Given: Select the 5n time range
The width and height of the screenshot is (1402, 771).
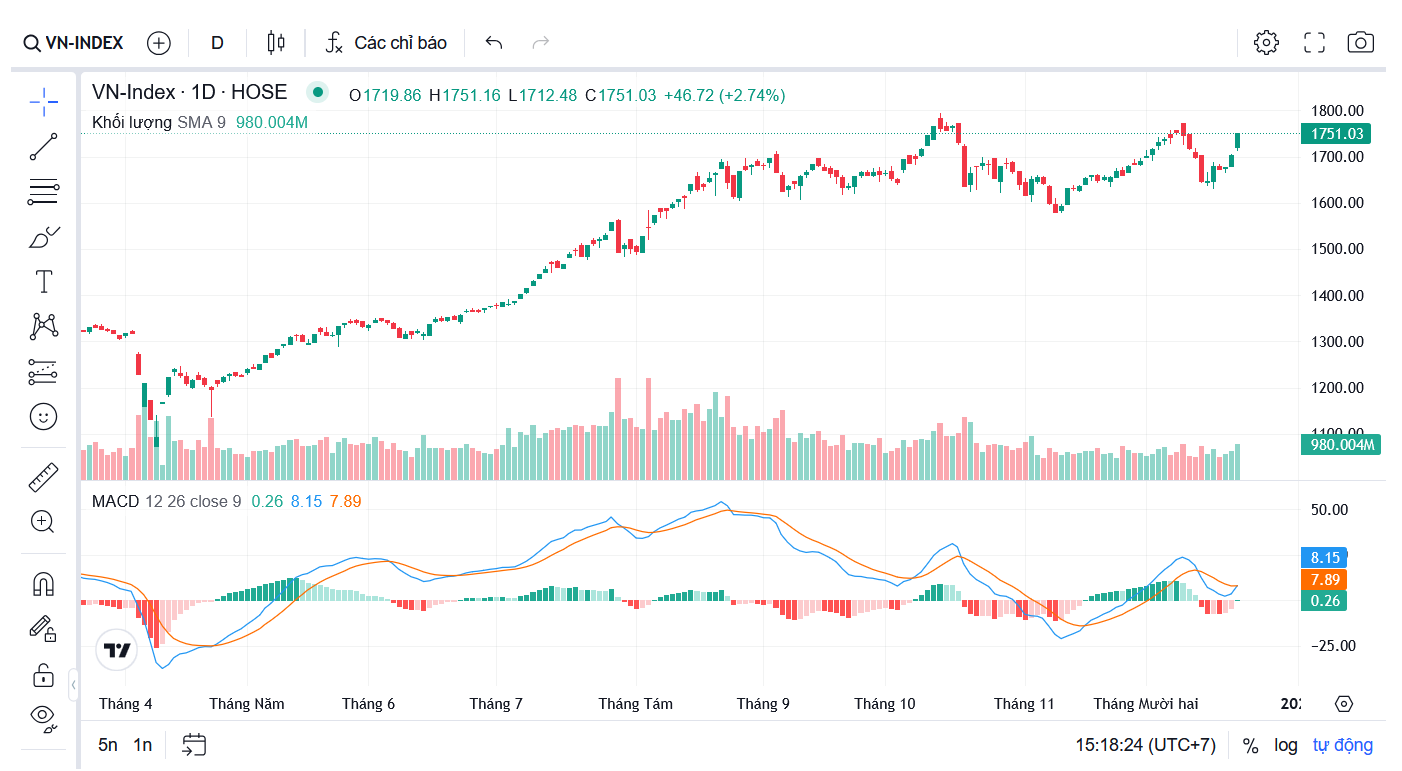Looking at the screenshot, I should (x=107, y=745).
